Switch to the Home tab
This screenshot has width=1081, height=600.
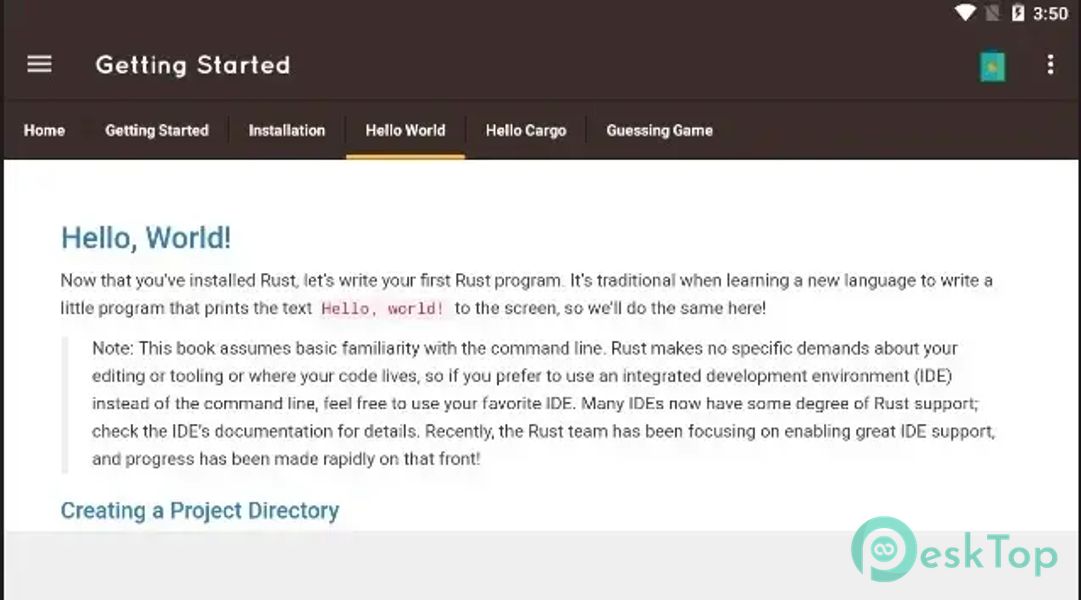point(44,130)
